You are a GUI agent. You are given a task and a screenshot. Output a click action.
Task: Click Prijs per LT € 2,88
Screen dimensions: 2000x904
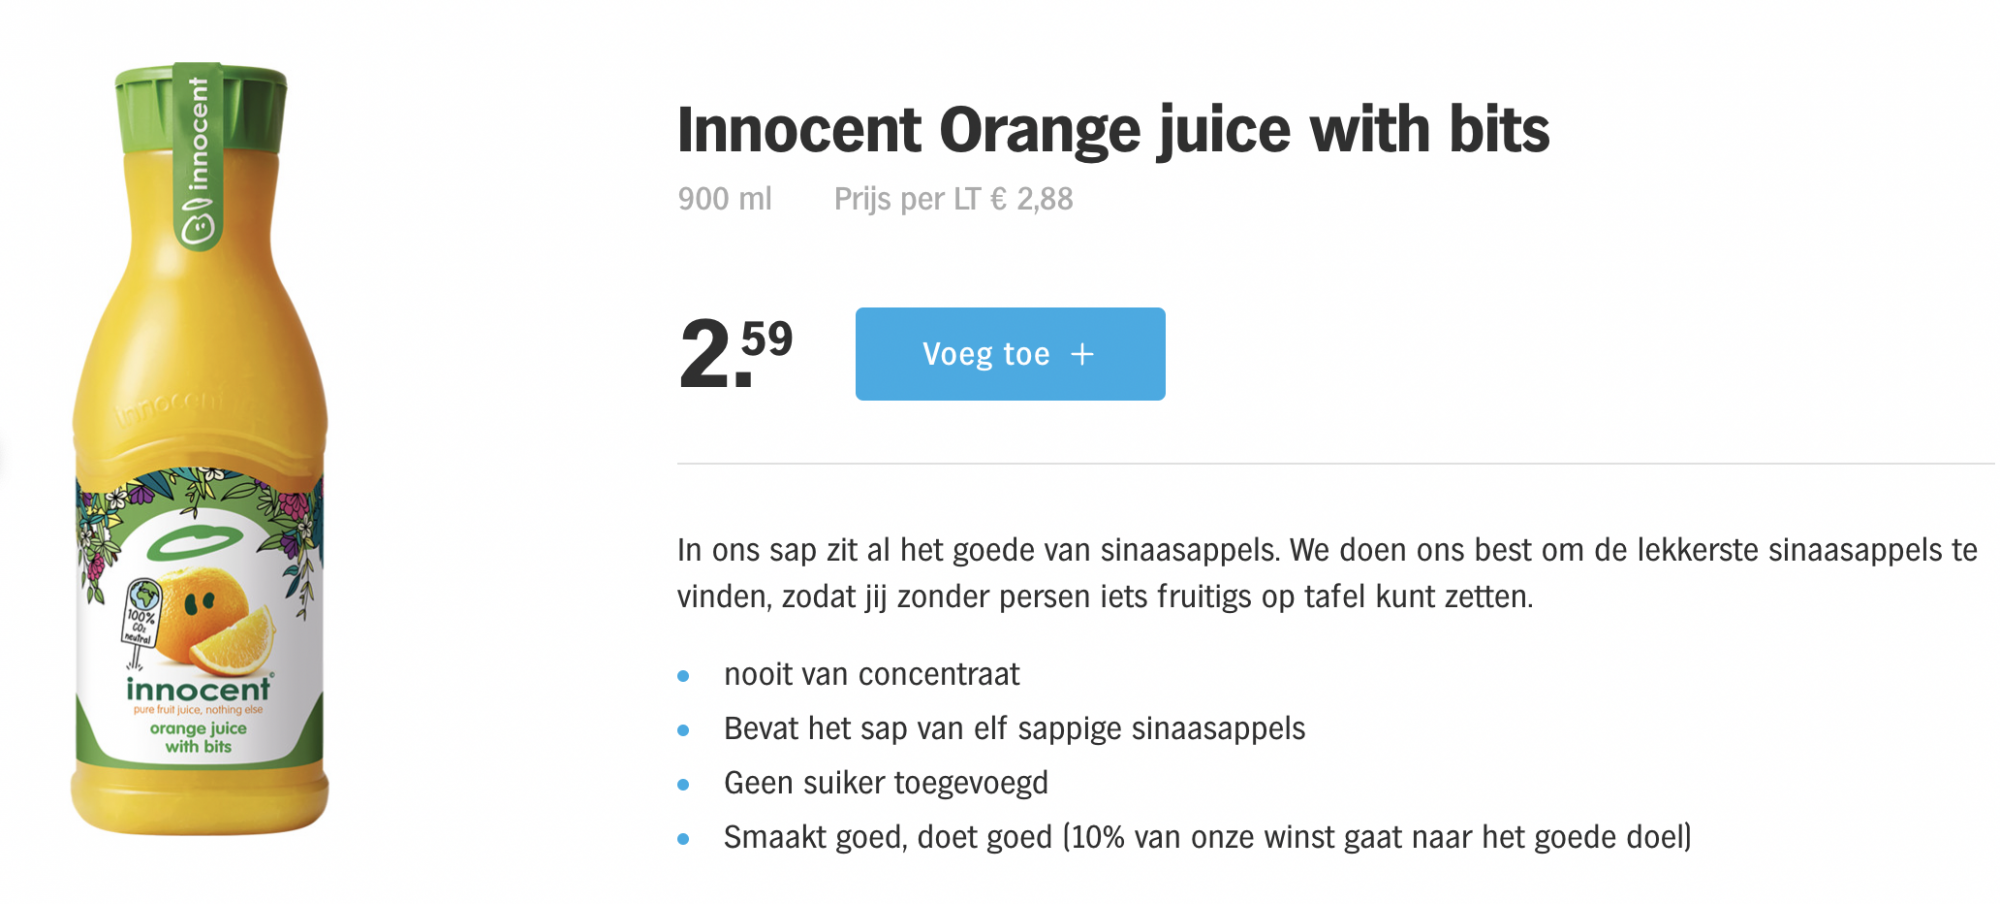tap(953, 199)
